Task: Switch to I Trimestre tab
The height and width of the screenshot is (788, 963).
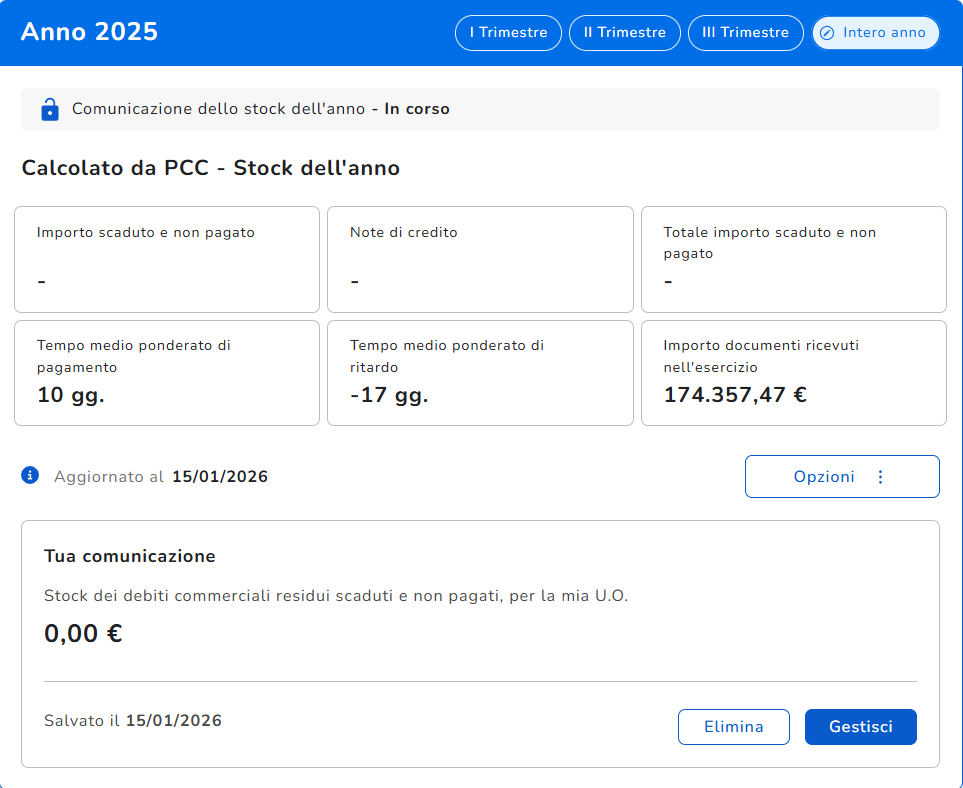Action: 508,33
